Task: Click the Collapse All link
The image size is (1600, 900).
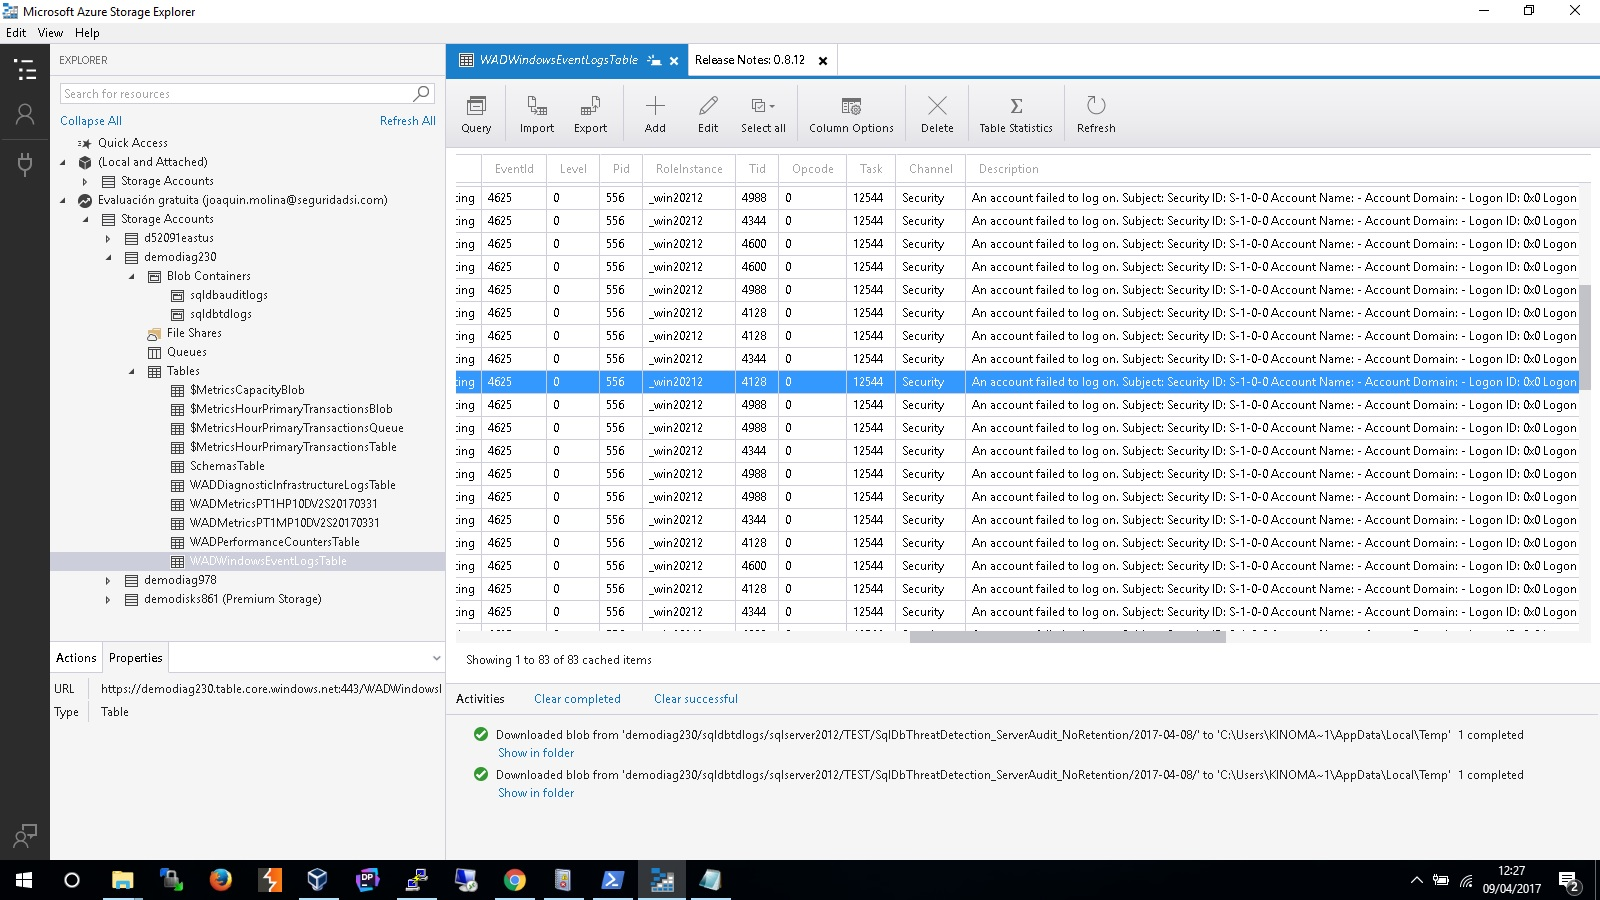Action: tap(91, 121)
